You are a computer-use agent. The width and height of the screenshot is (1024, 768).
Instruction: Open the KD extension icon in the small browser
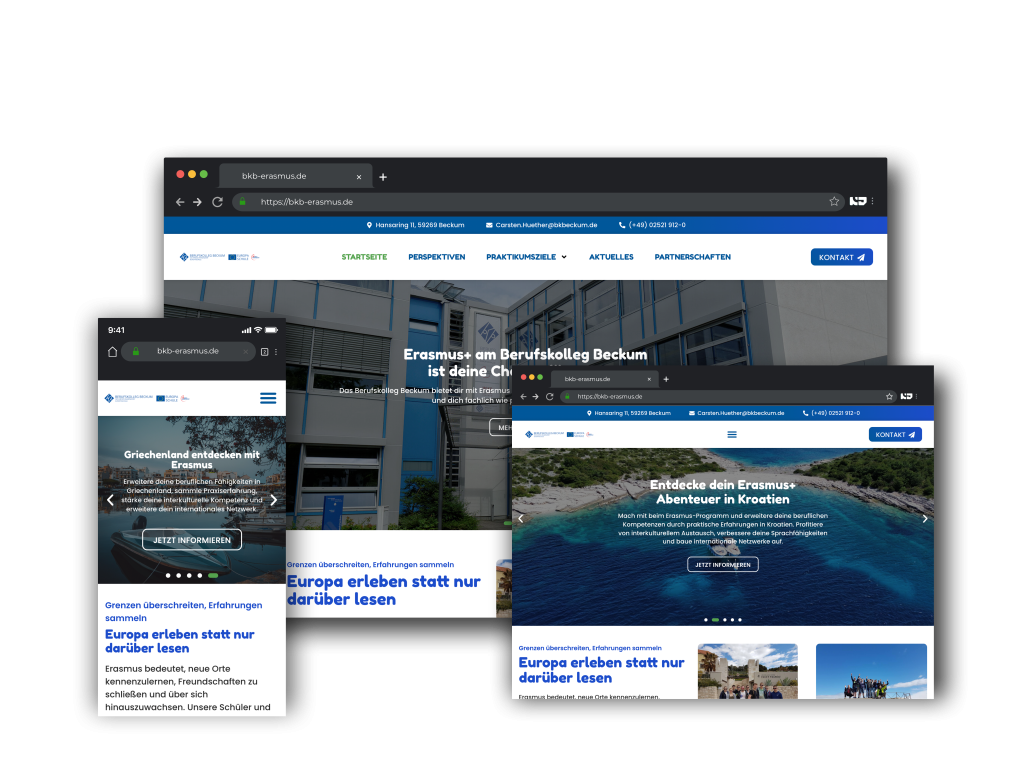[x=906, y=396]
